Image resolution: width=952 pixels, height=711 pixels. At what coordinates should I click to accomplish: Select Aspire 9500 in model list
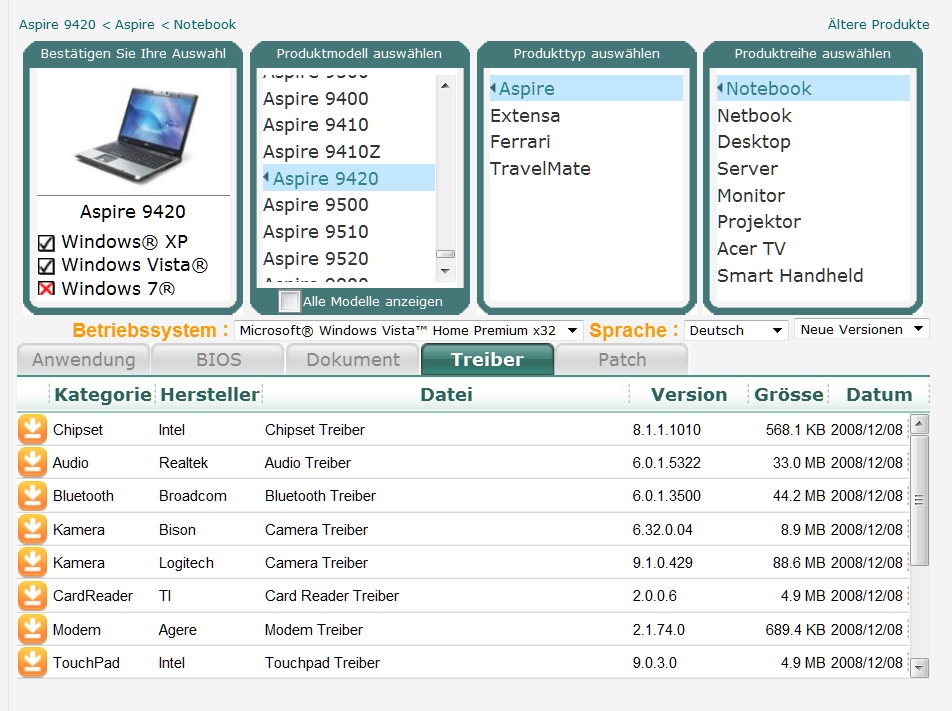click(316, 205)
